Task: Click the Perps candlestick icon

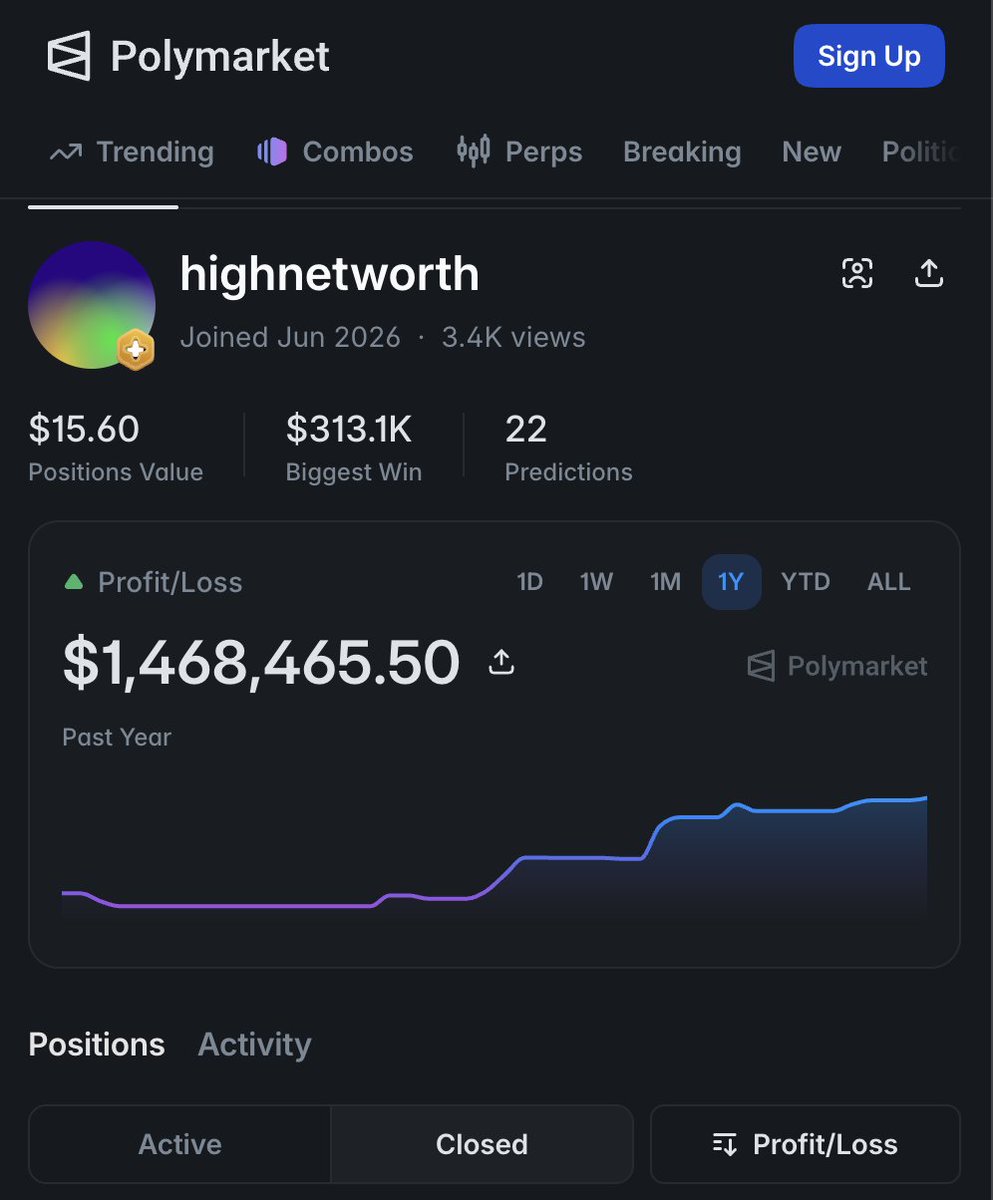Action: point(474,151)
